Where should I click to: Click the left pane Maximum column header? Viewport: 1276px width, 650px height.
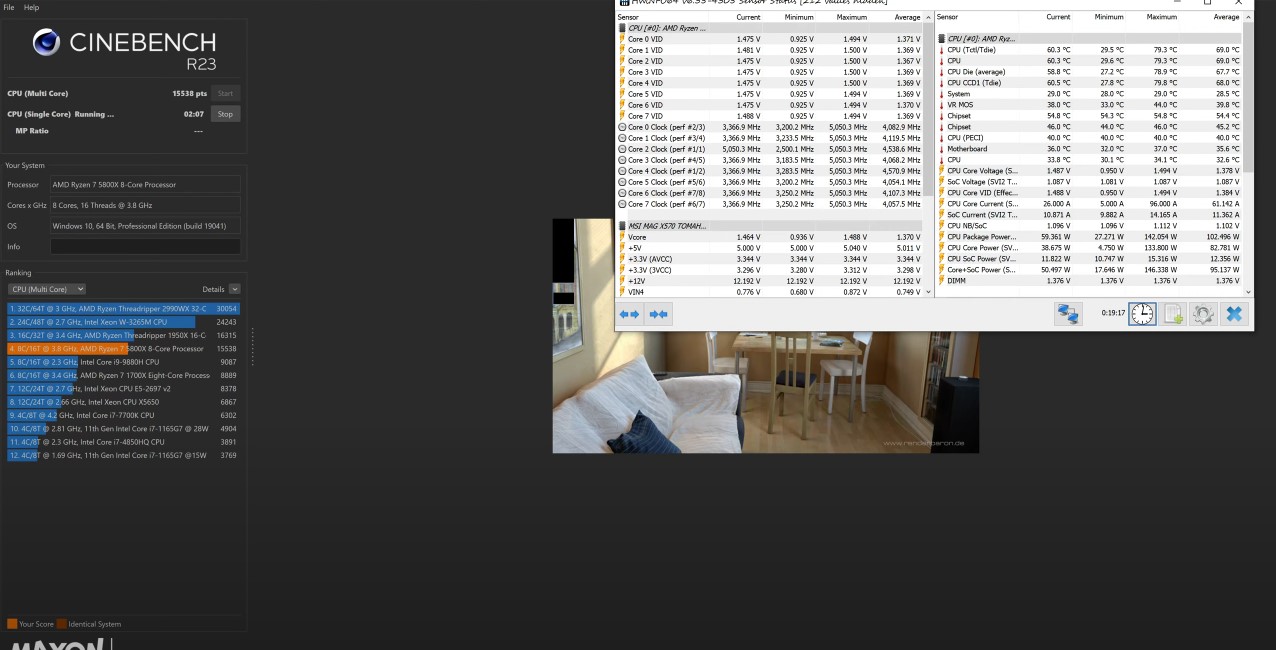pos(851,17)
